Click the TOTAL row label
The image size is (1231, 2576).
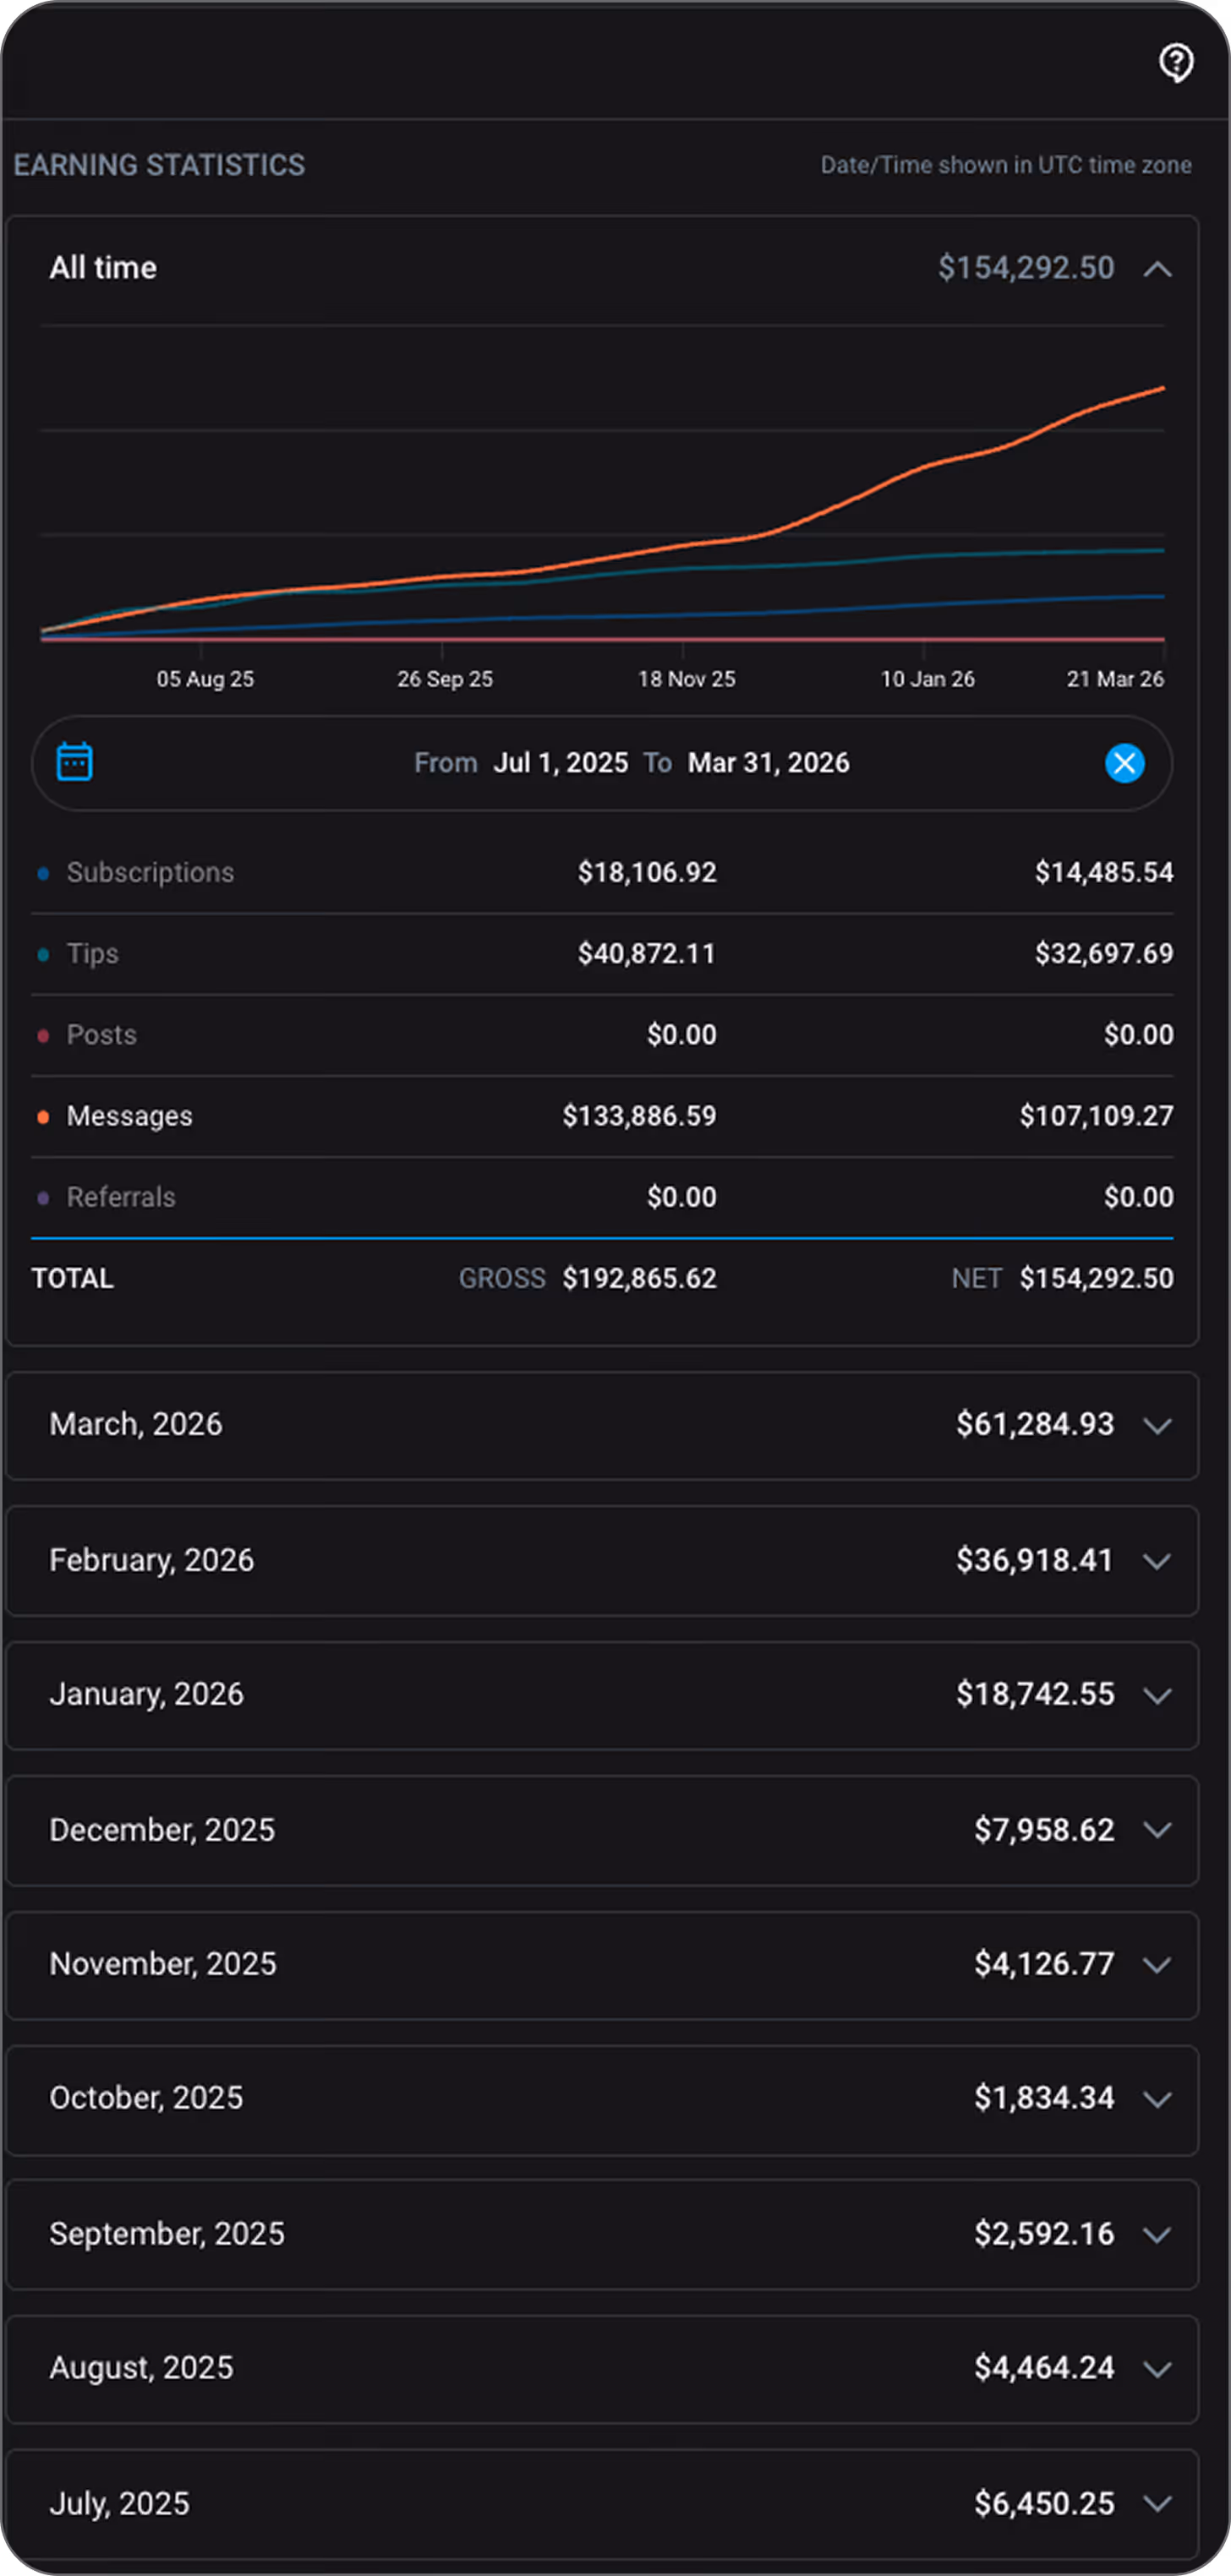click(x=72, y=1278)
